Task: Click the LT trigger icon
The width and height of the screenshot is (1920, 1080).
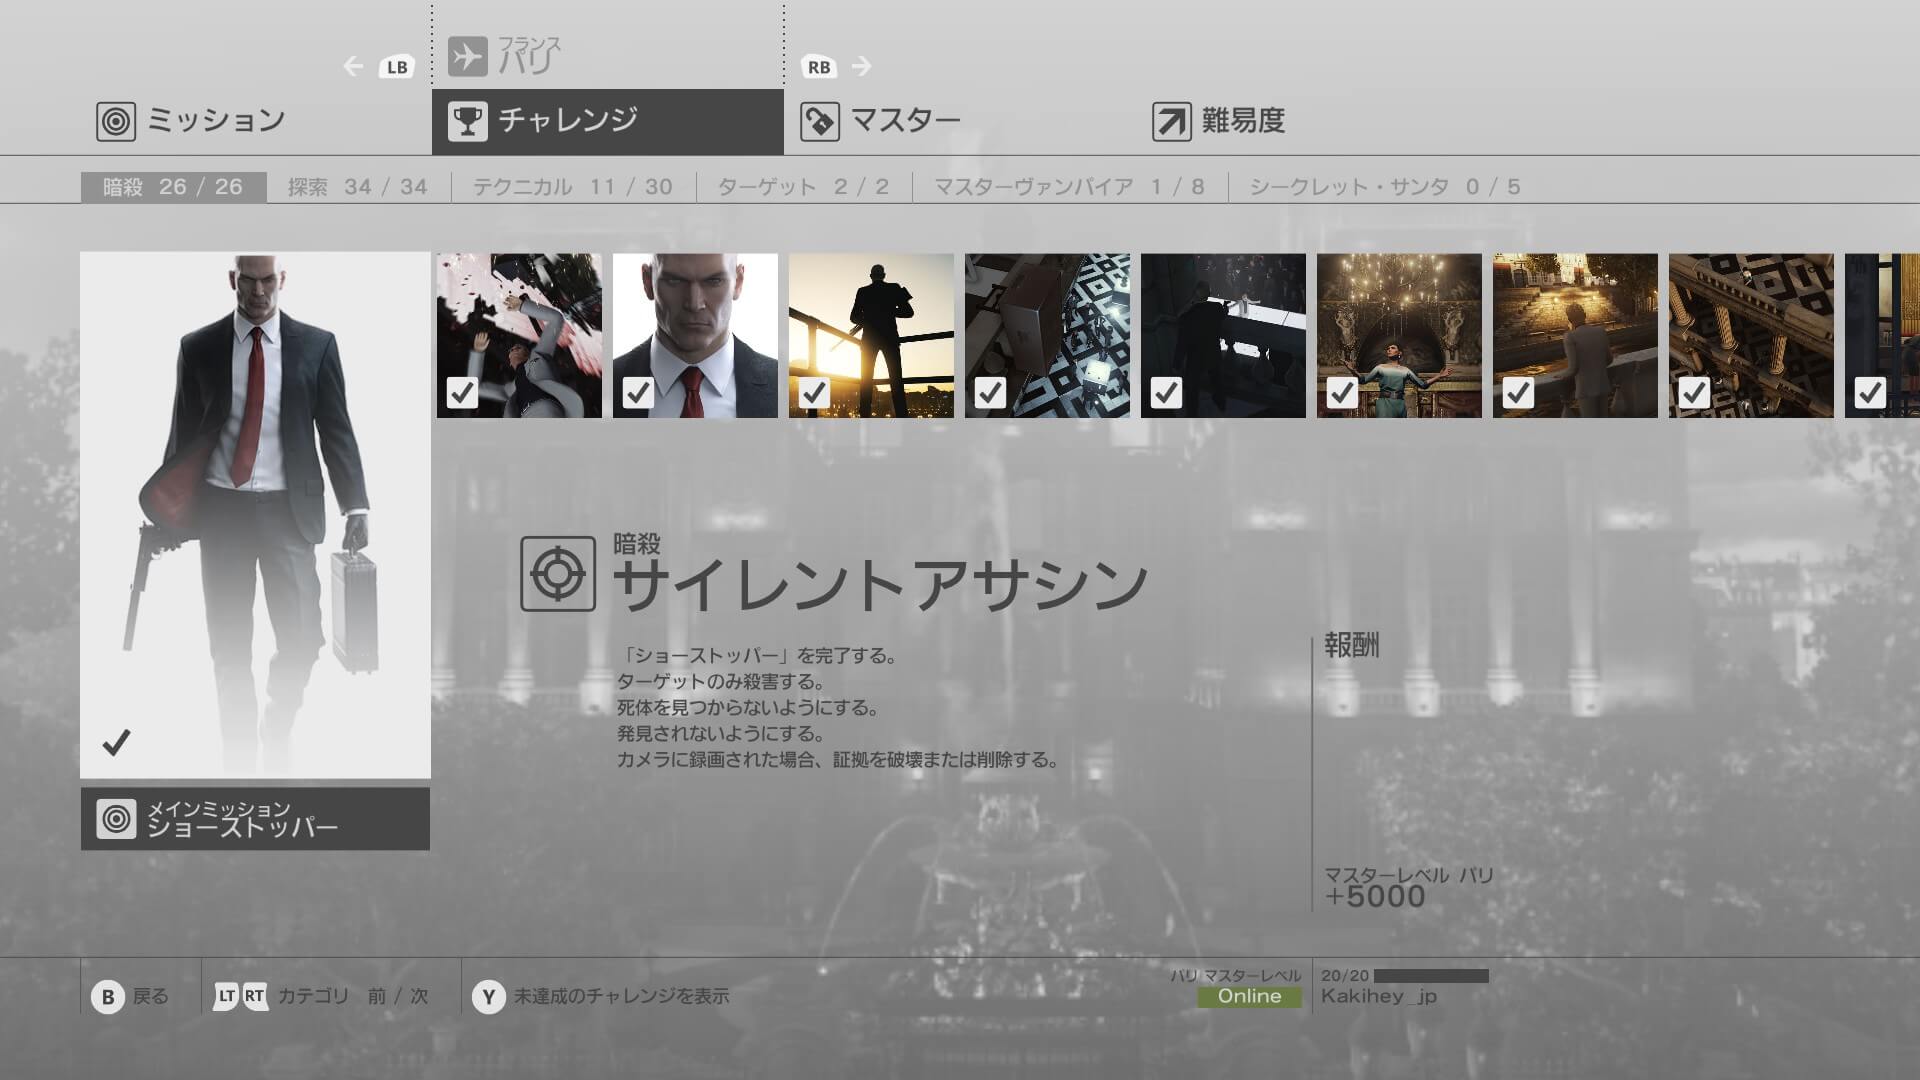Action: [227, 996]
